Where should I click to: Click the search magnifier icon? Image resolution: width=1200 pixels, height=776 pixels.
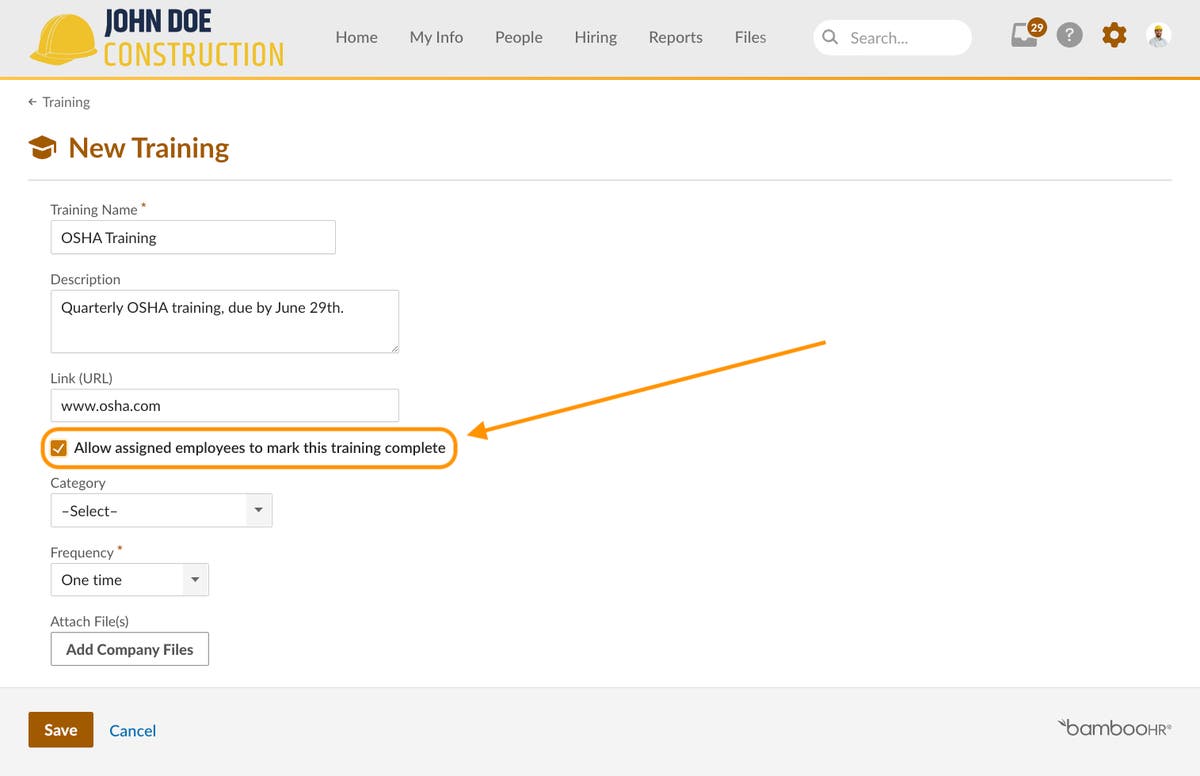[x=830, y=37]
